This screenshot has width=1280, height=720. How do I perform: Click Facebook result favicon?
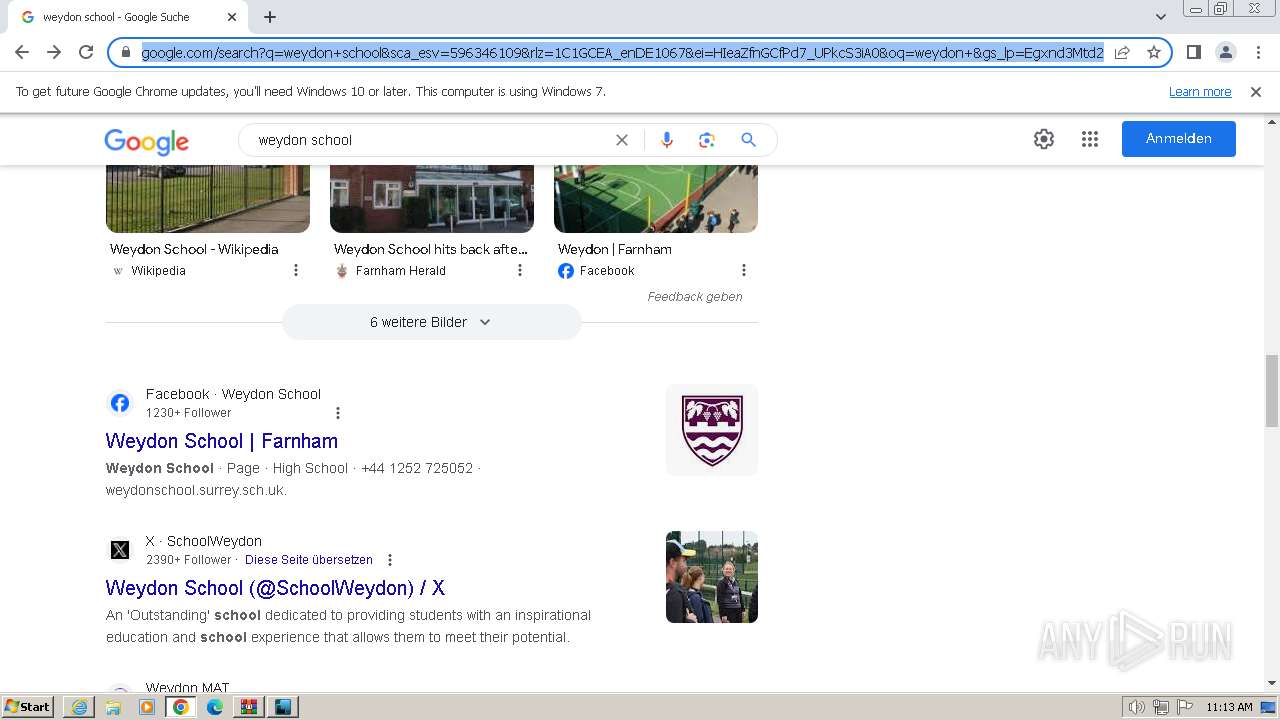pos(120,403)
